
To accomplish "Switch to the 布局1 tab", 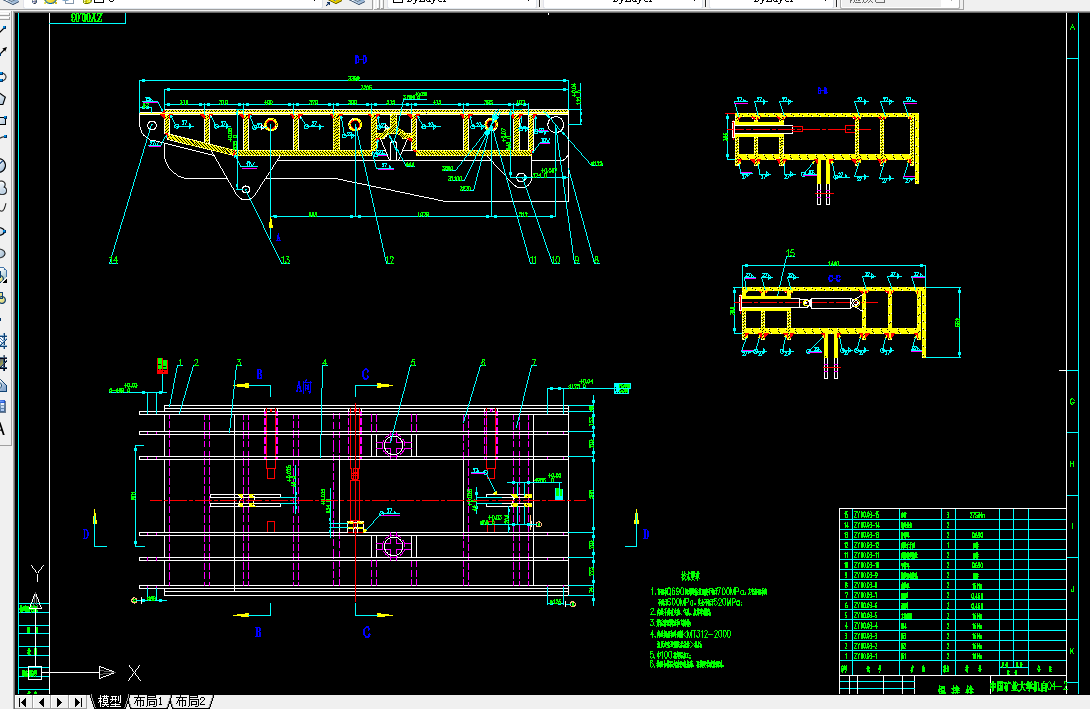I will point(148,702).
